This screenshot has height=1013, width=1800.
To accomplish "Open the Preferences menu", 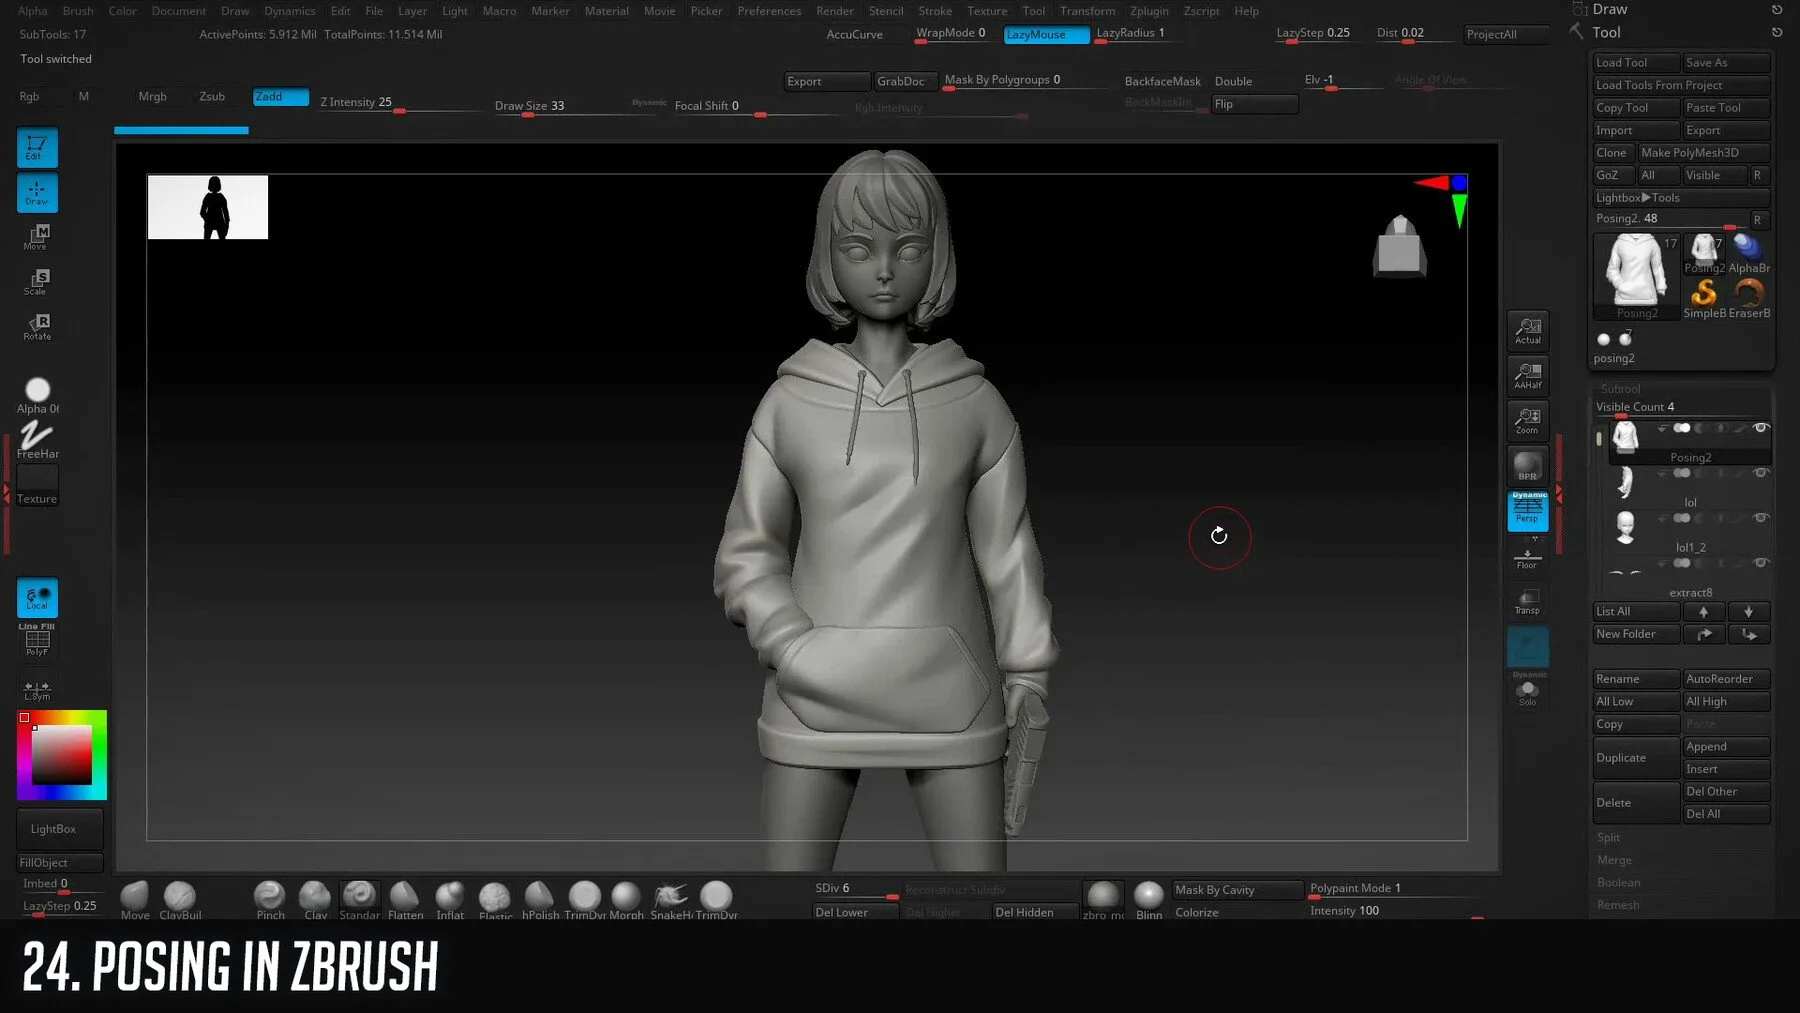I will [769, 11].
